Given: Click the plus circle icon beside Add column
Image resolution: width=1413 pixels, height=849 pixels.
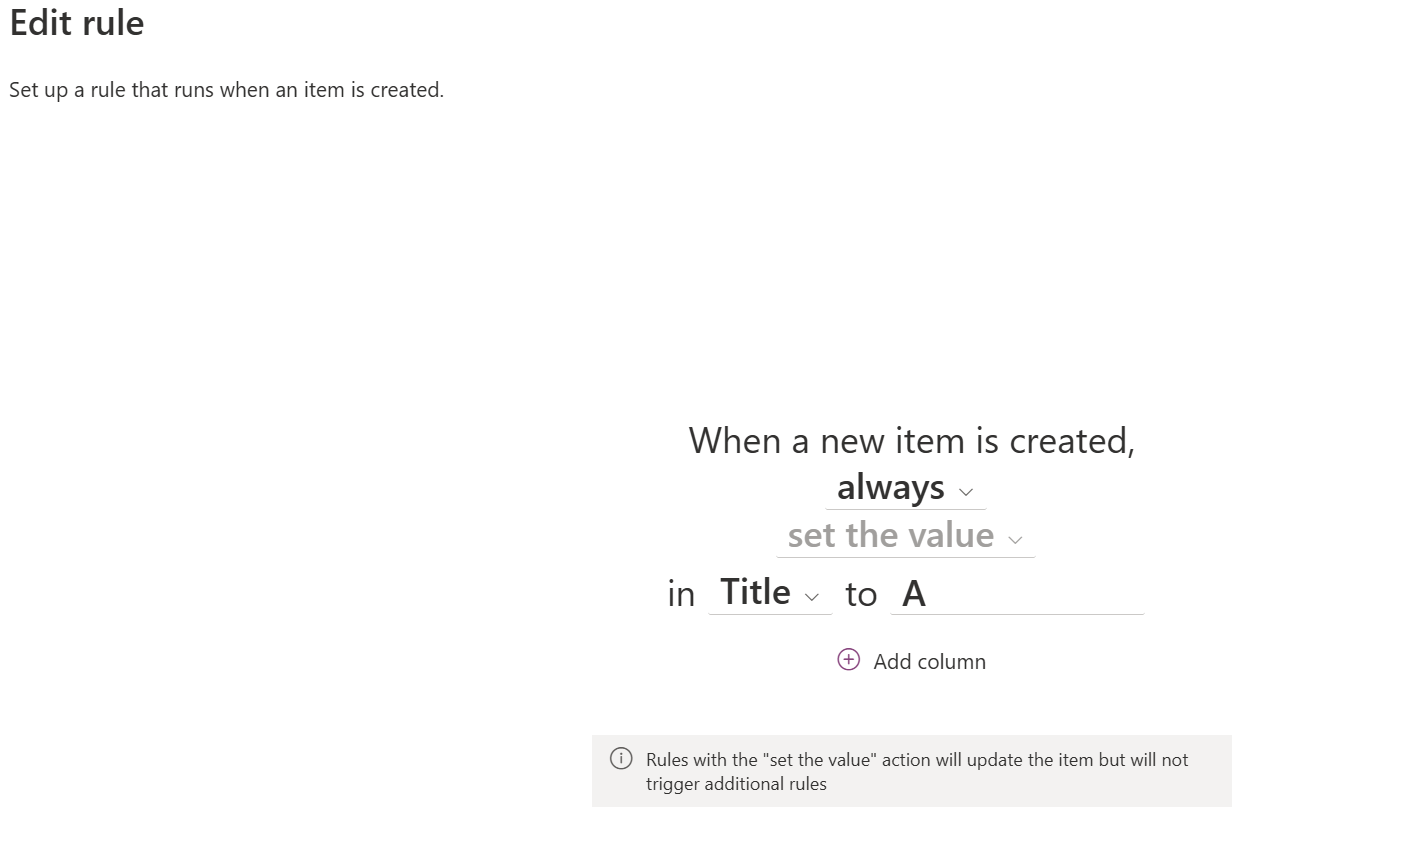Looking at the screenshot, I should 848,660.
